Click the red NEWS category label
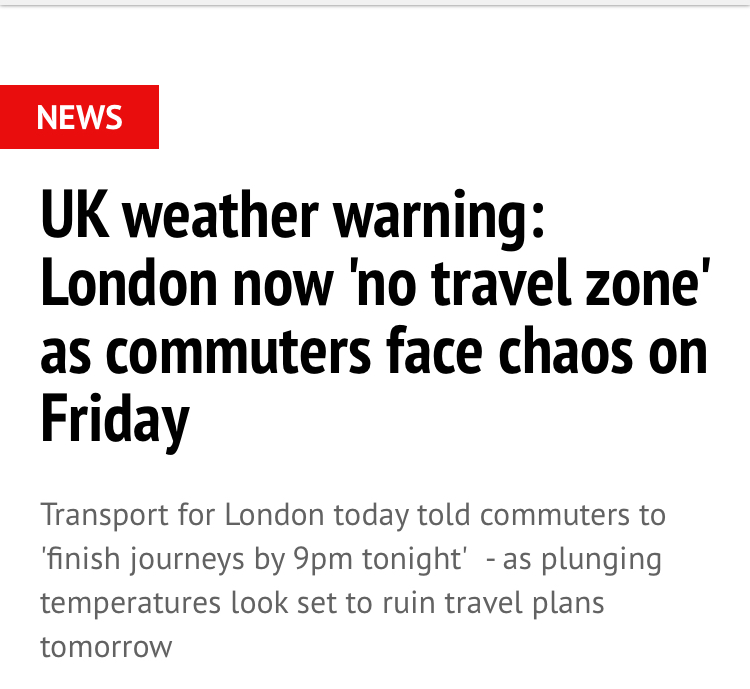This screenshot has height=689, width=750. coord(79,118)
